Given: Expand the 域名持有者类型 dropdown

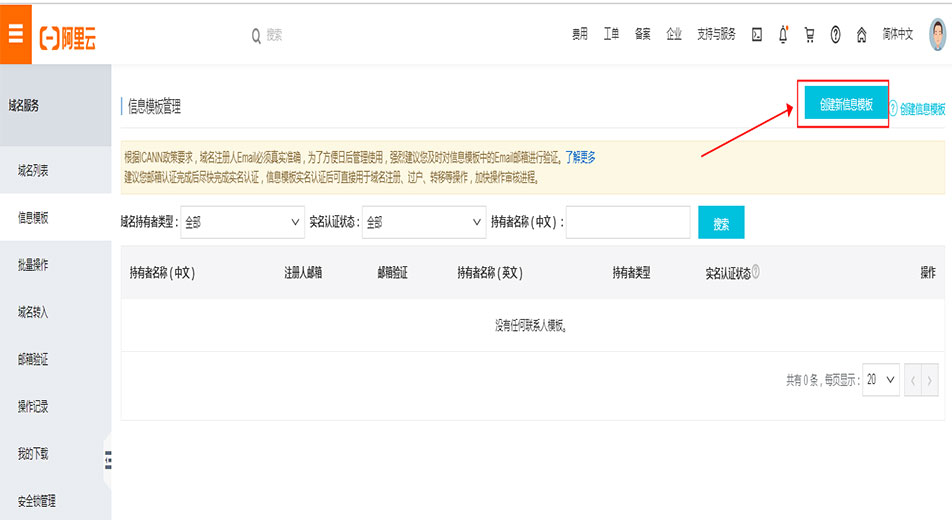Looking at the screenshot, I should (242, 223).
